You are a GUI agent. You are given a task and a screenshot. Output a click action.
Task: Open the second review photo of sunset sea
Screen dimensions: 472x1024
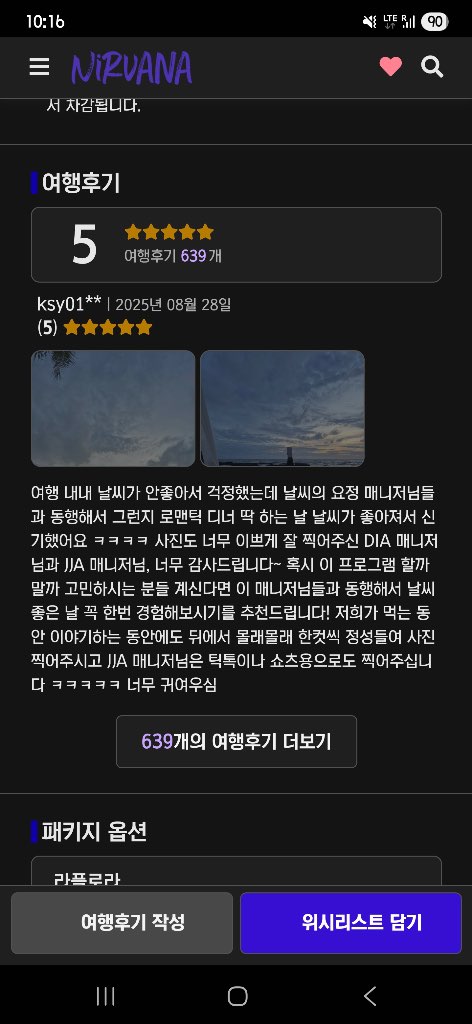(282, 408)
